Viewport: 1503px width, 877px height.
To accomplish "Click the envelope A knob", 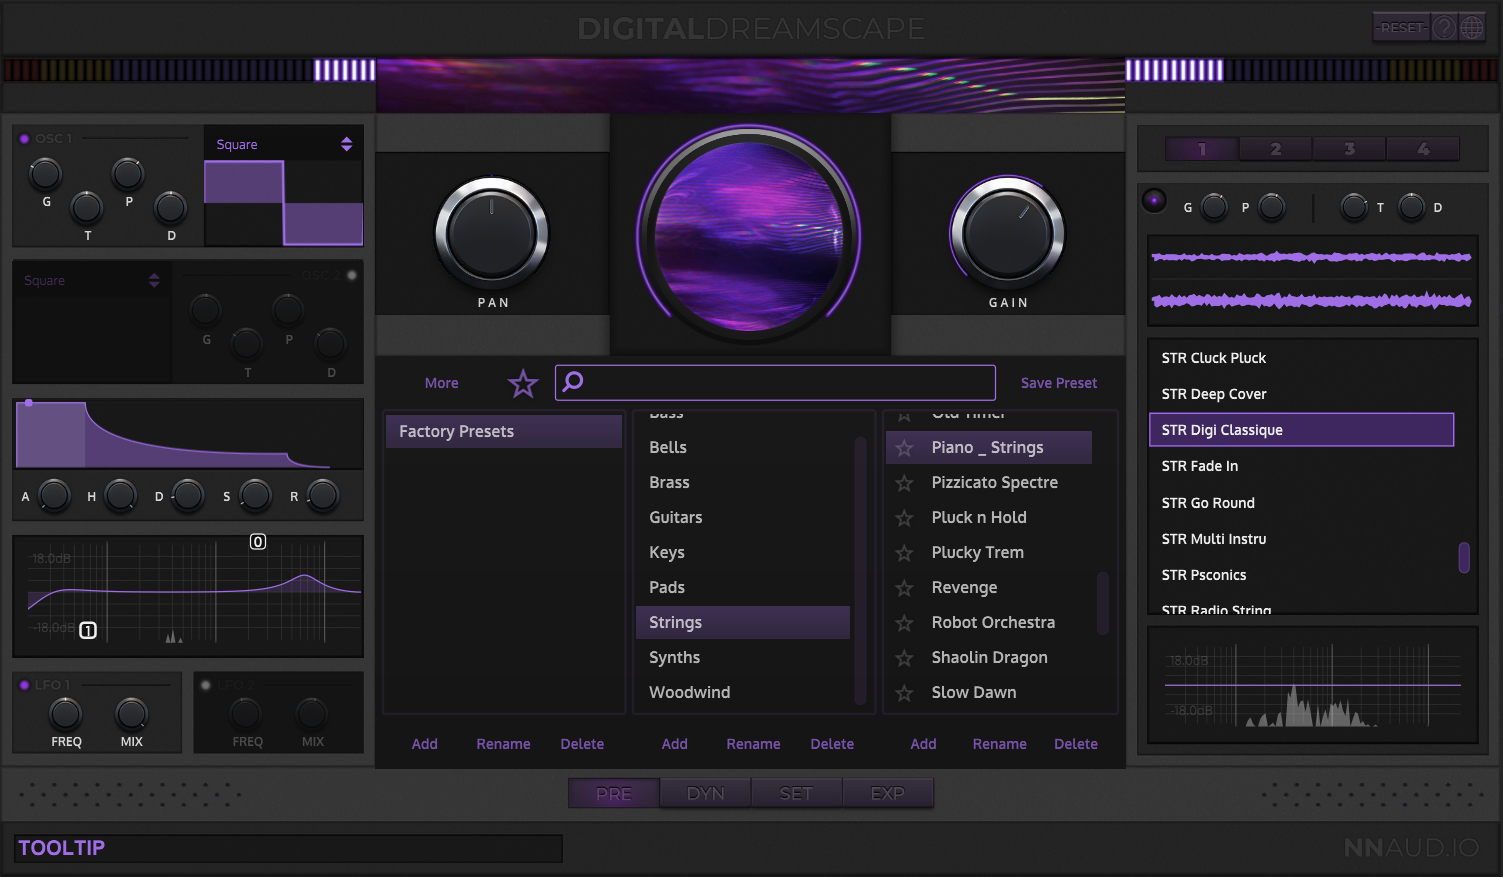I will [x=54, y=495].
